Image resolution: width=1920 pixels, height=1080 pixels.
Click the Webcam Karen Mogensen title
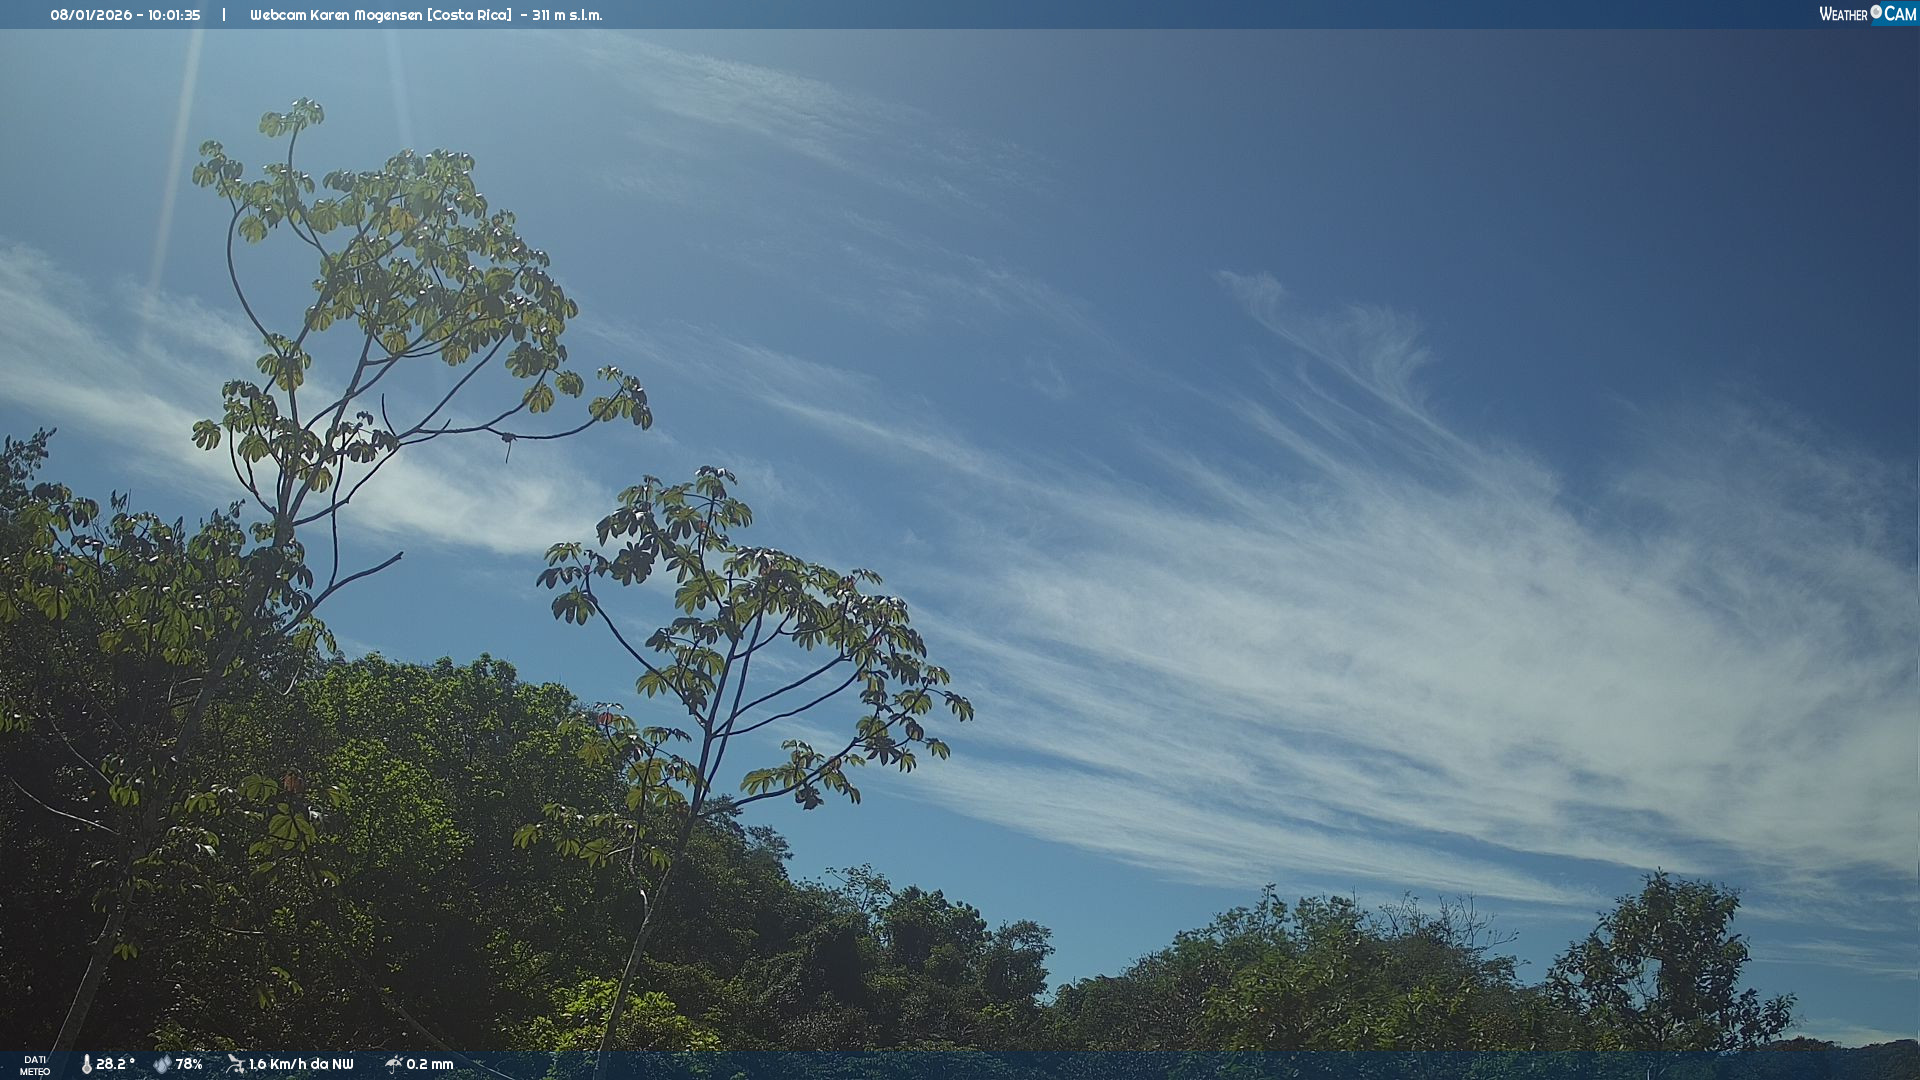(x=336, y=15)
